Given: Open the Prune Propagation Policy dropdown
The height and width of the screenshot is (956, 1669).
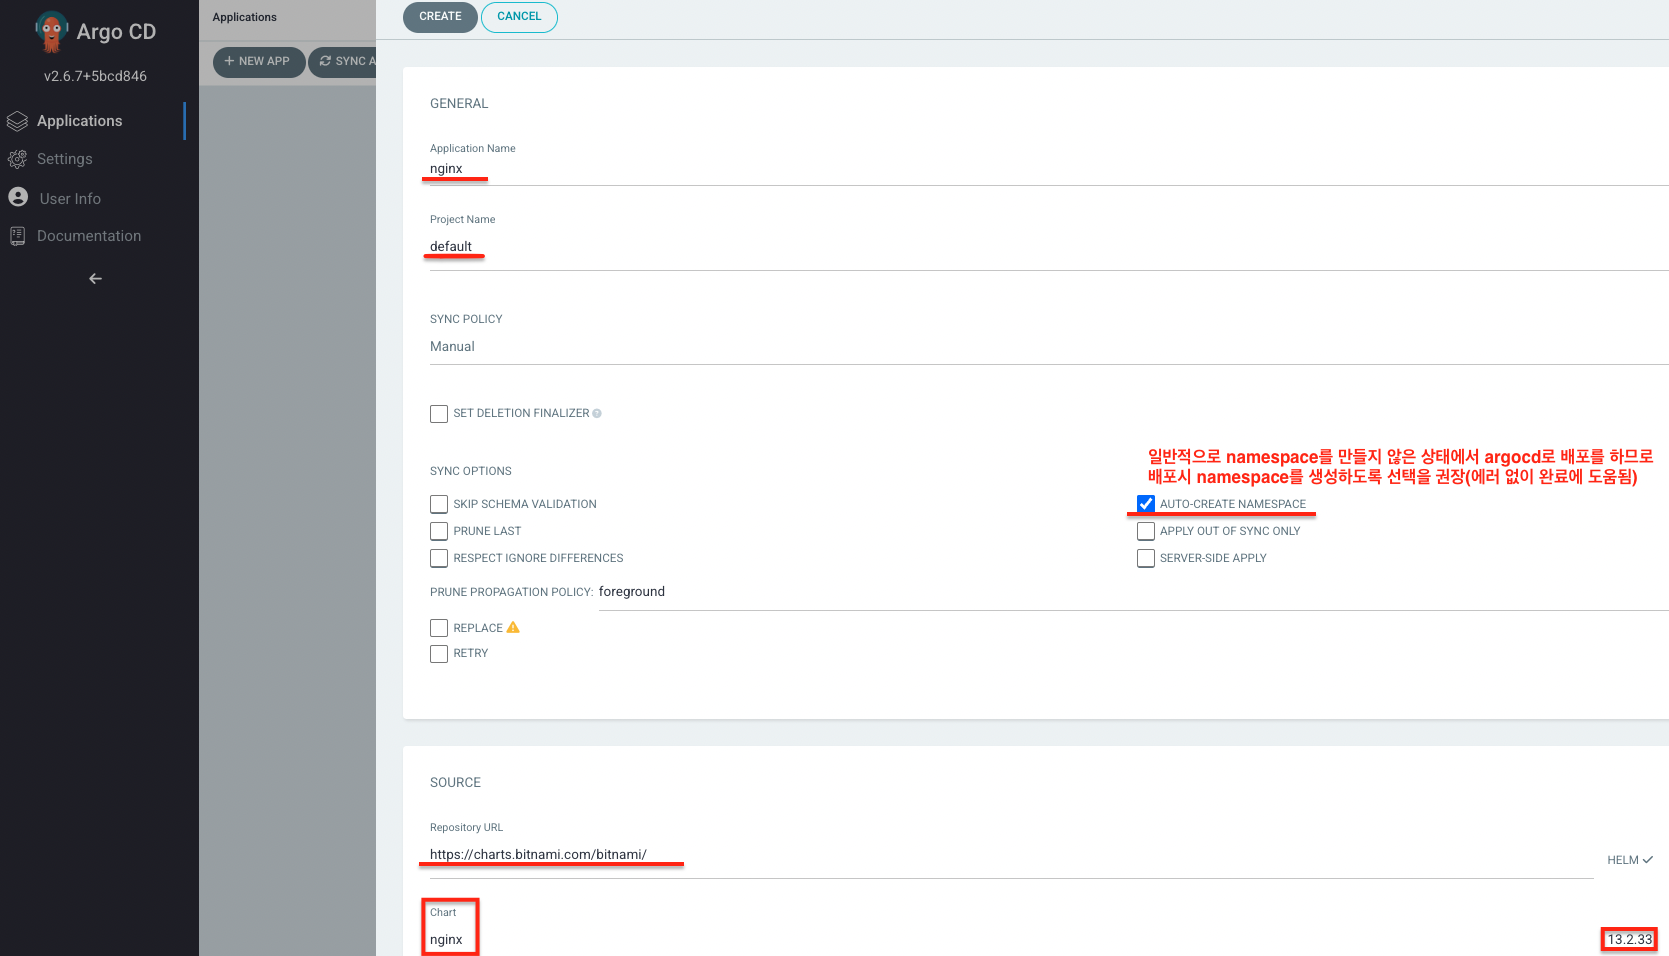Looking at the screenshot, I should click(1134, 592).
